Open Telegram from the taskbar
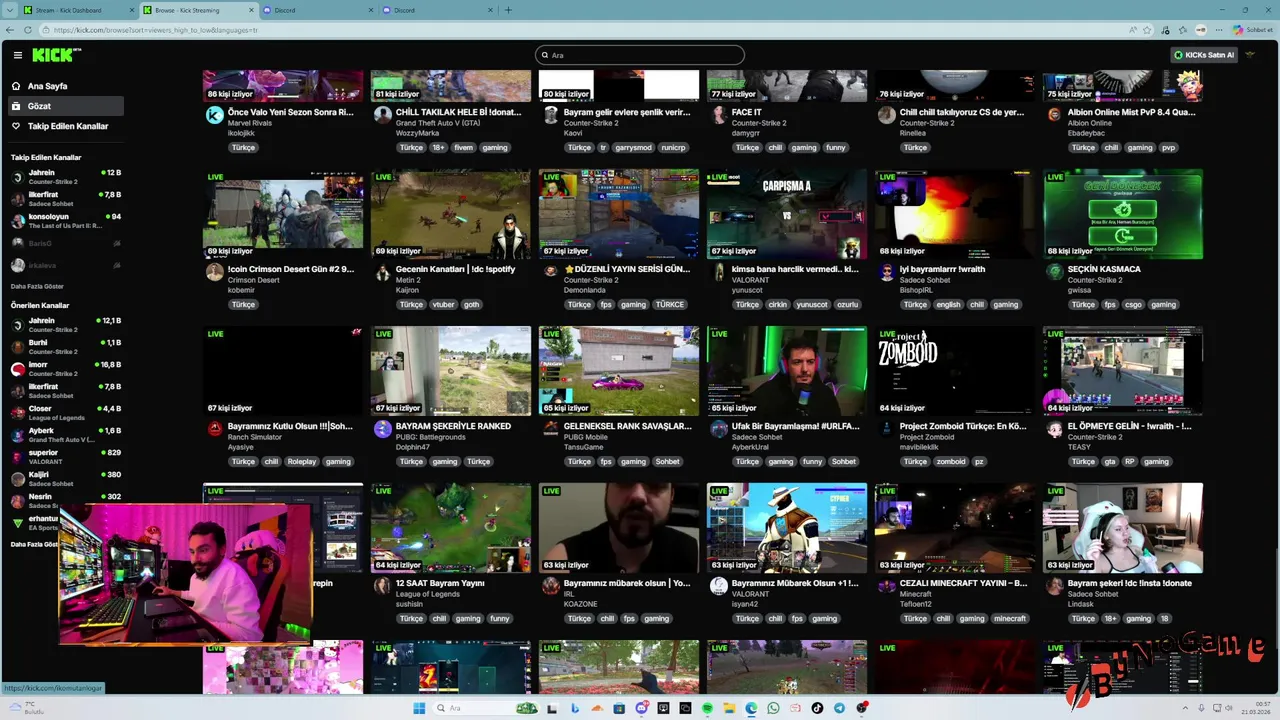Viewport: 1280px width, 720px height. [x=839, y=708]
